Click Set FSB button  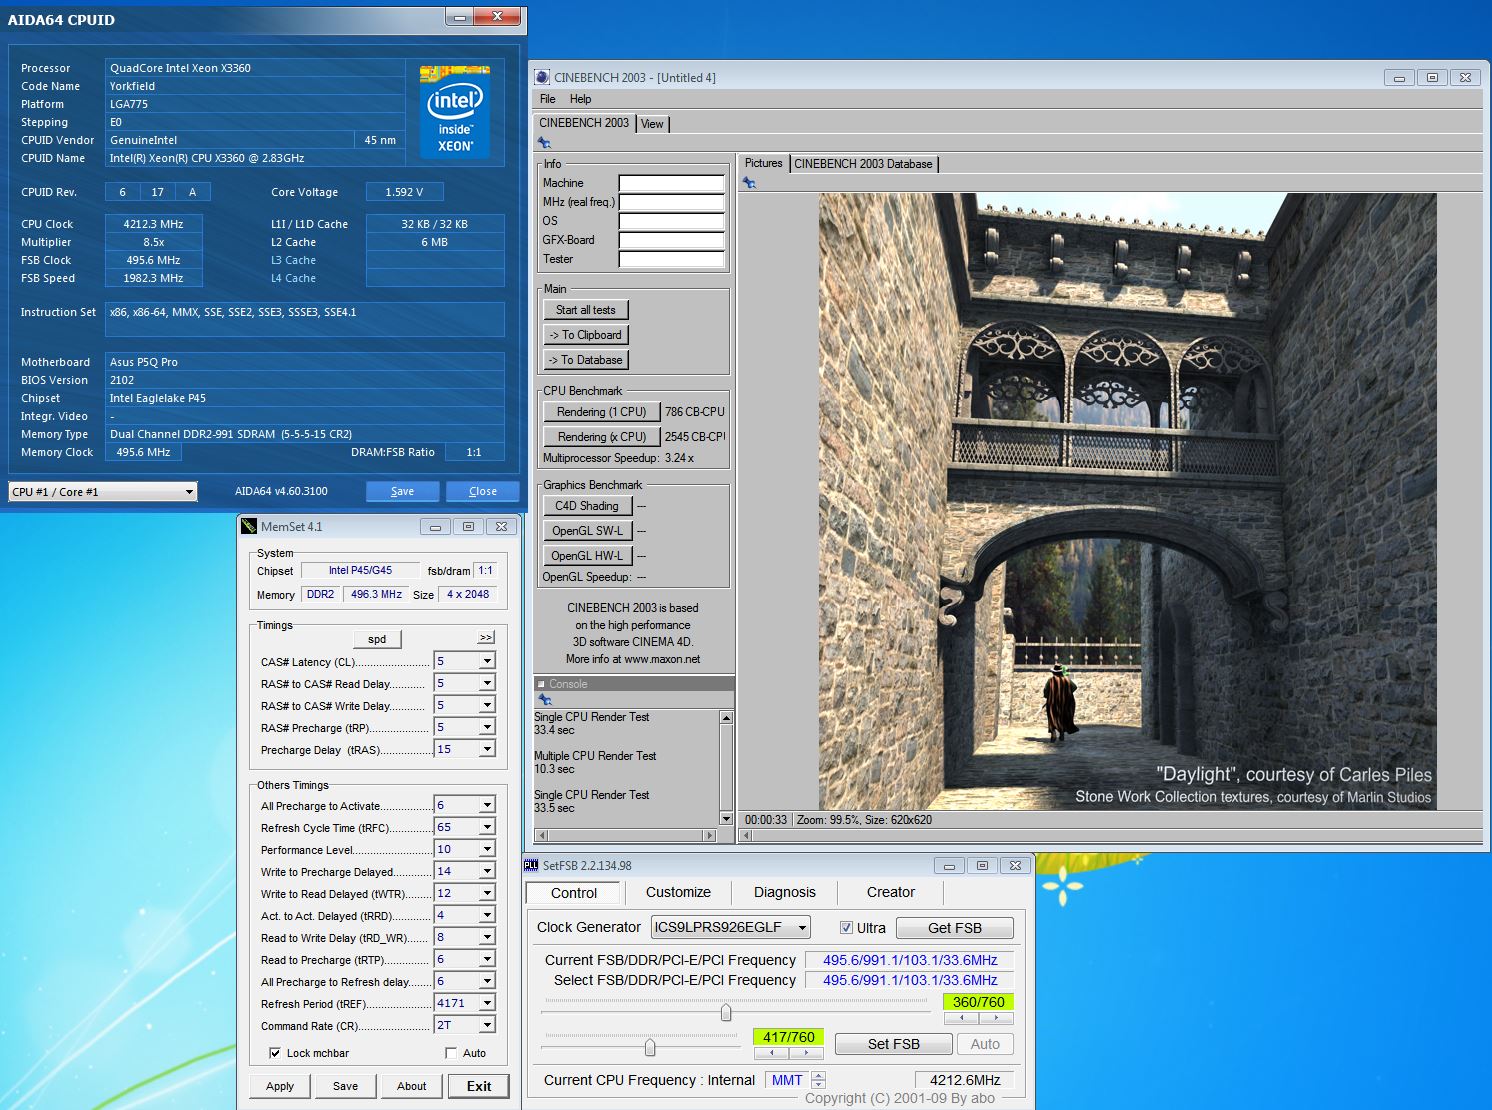[893, 1044]
